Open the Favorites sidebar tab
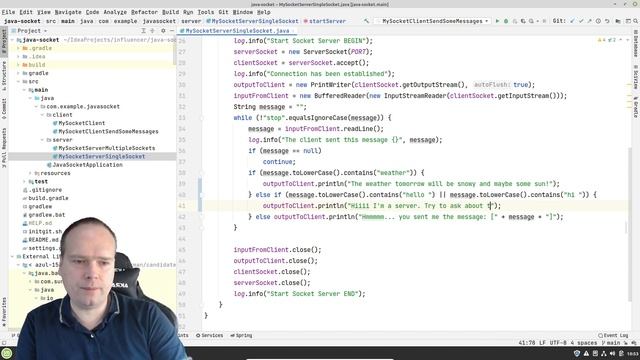This screenshot has width=640, height=360. point(4,311)
